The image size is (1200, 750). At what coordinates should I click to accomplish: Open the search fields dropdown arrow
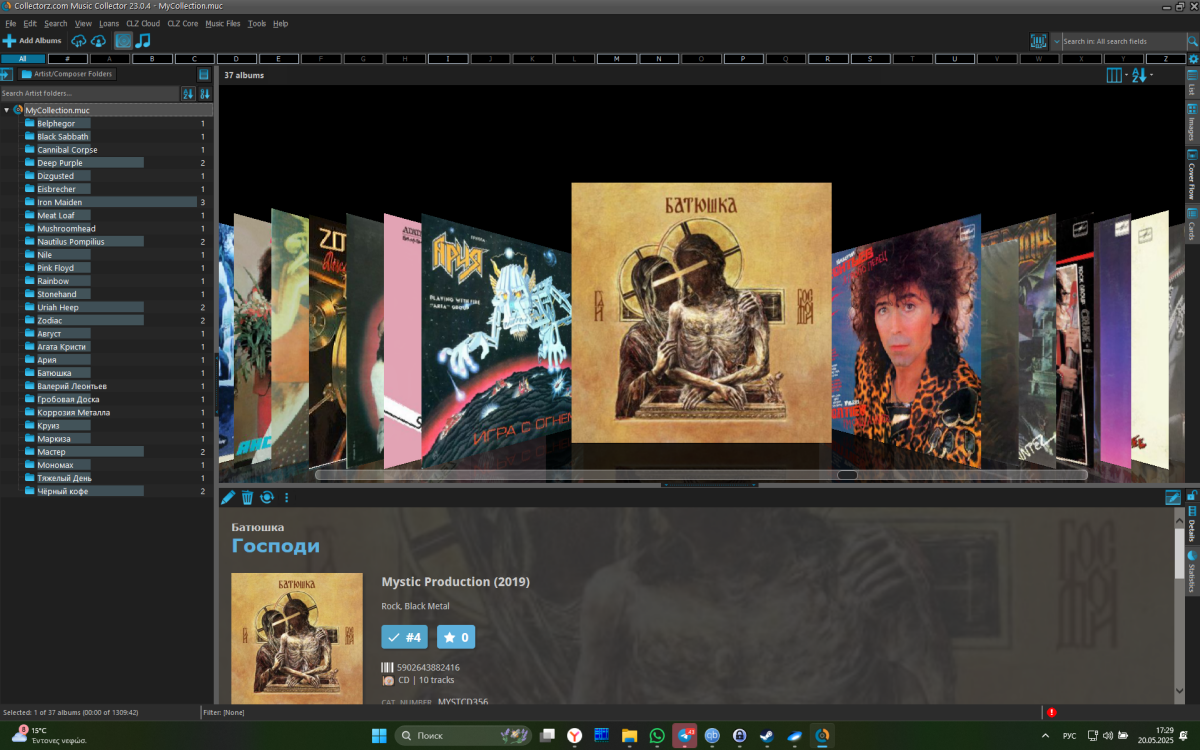1057,41
